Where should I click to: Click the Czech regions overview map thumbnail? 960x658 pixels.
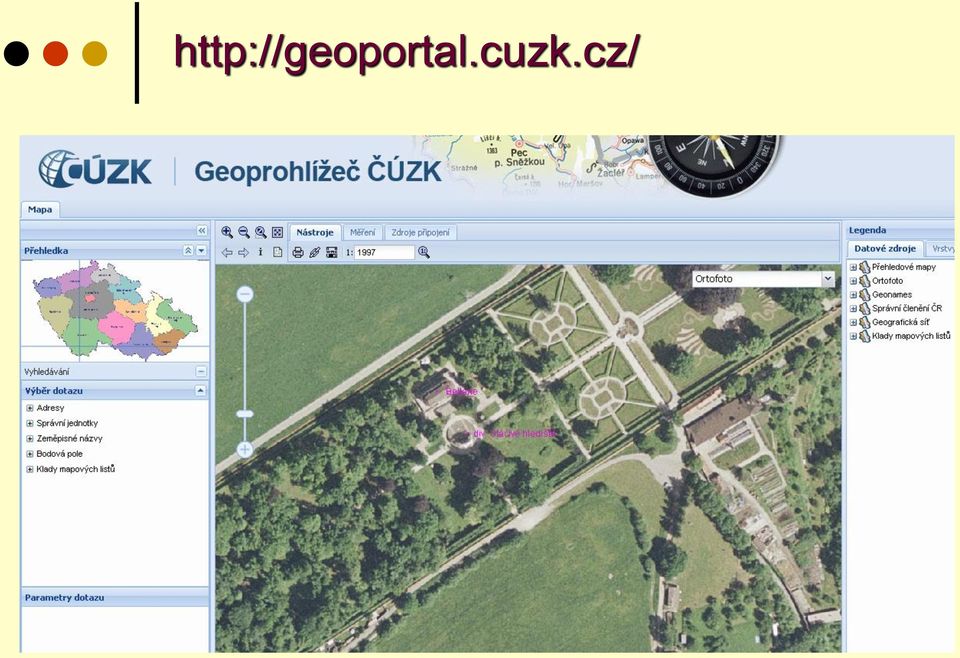(x=114, y=310)
